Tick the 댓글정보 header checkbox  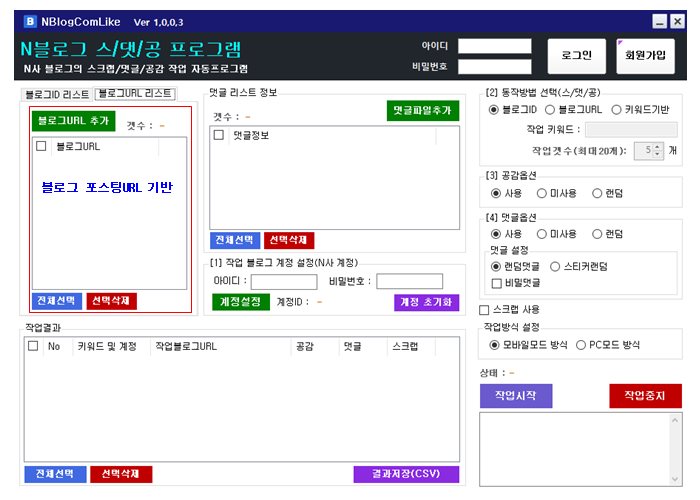[219, 135]
